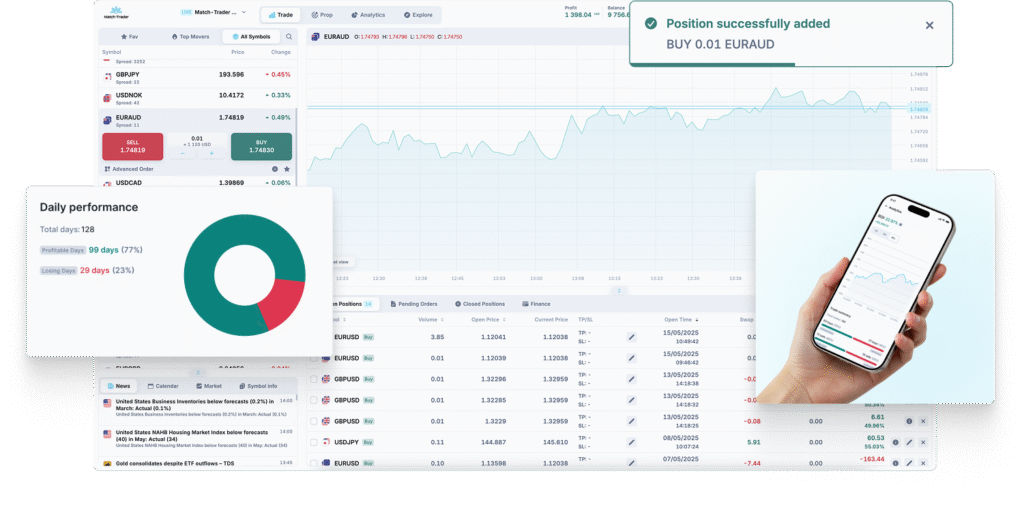Show the Top Movers tab

[x=191, y=37]
